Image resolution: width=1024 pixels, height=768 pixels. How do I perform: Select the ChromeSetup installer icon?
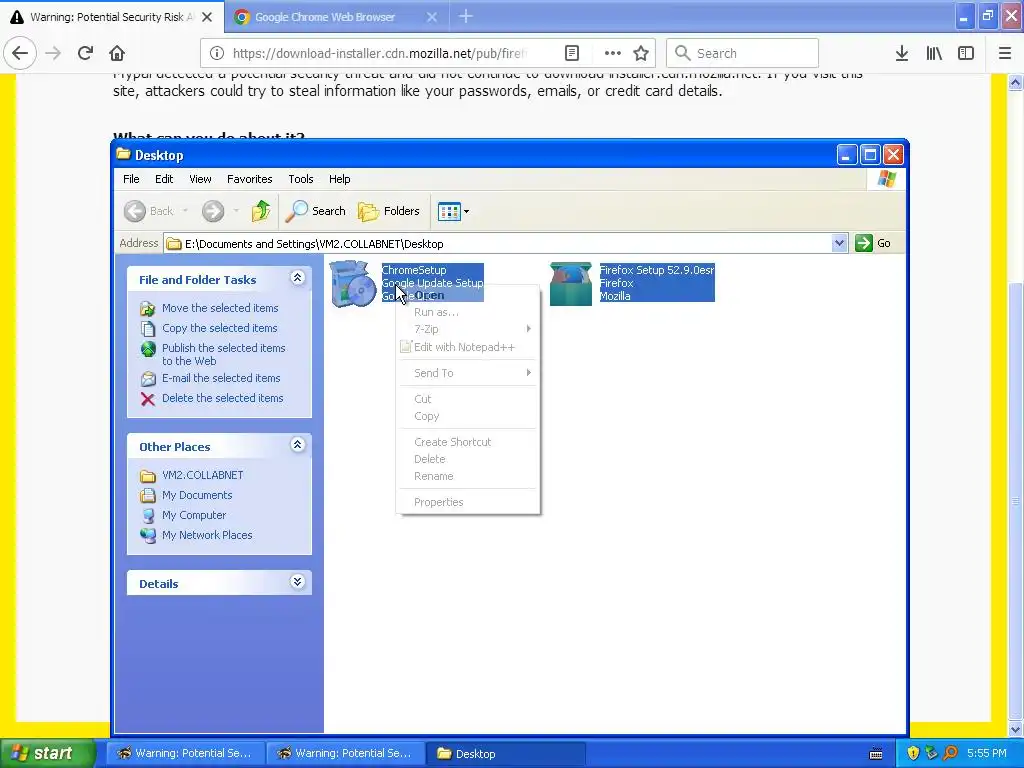(353, 283)
